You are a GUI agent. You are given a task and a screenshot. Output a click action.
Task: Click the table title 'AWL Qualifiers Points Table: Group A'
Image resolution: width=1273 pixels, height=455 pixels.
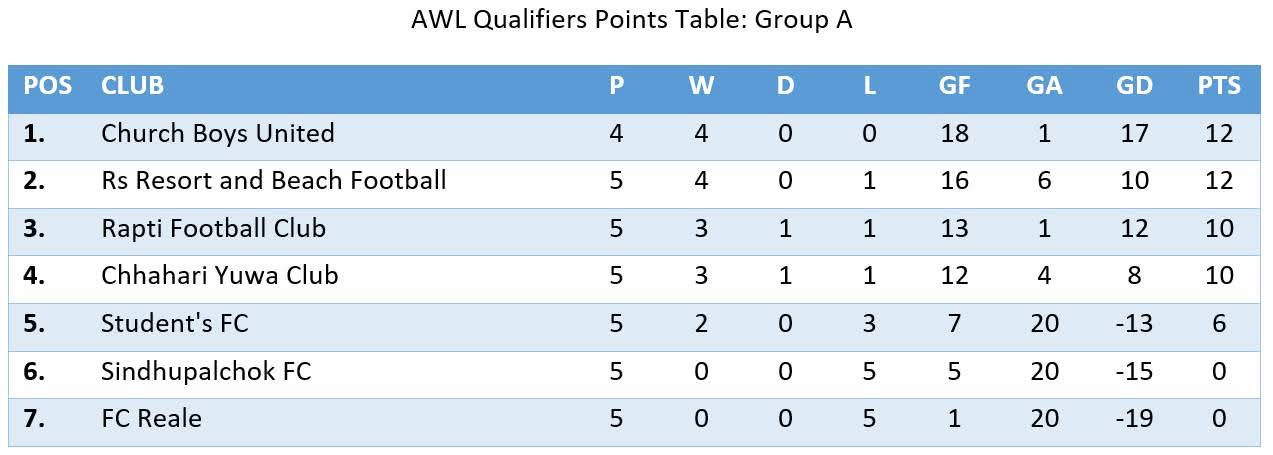(x=631, y=21)
